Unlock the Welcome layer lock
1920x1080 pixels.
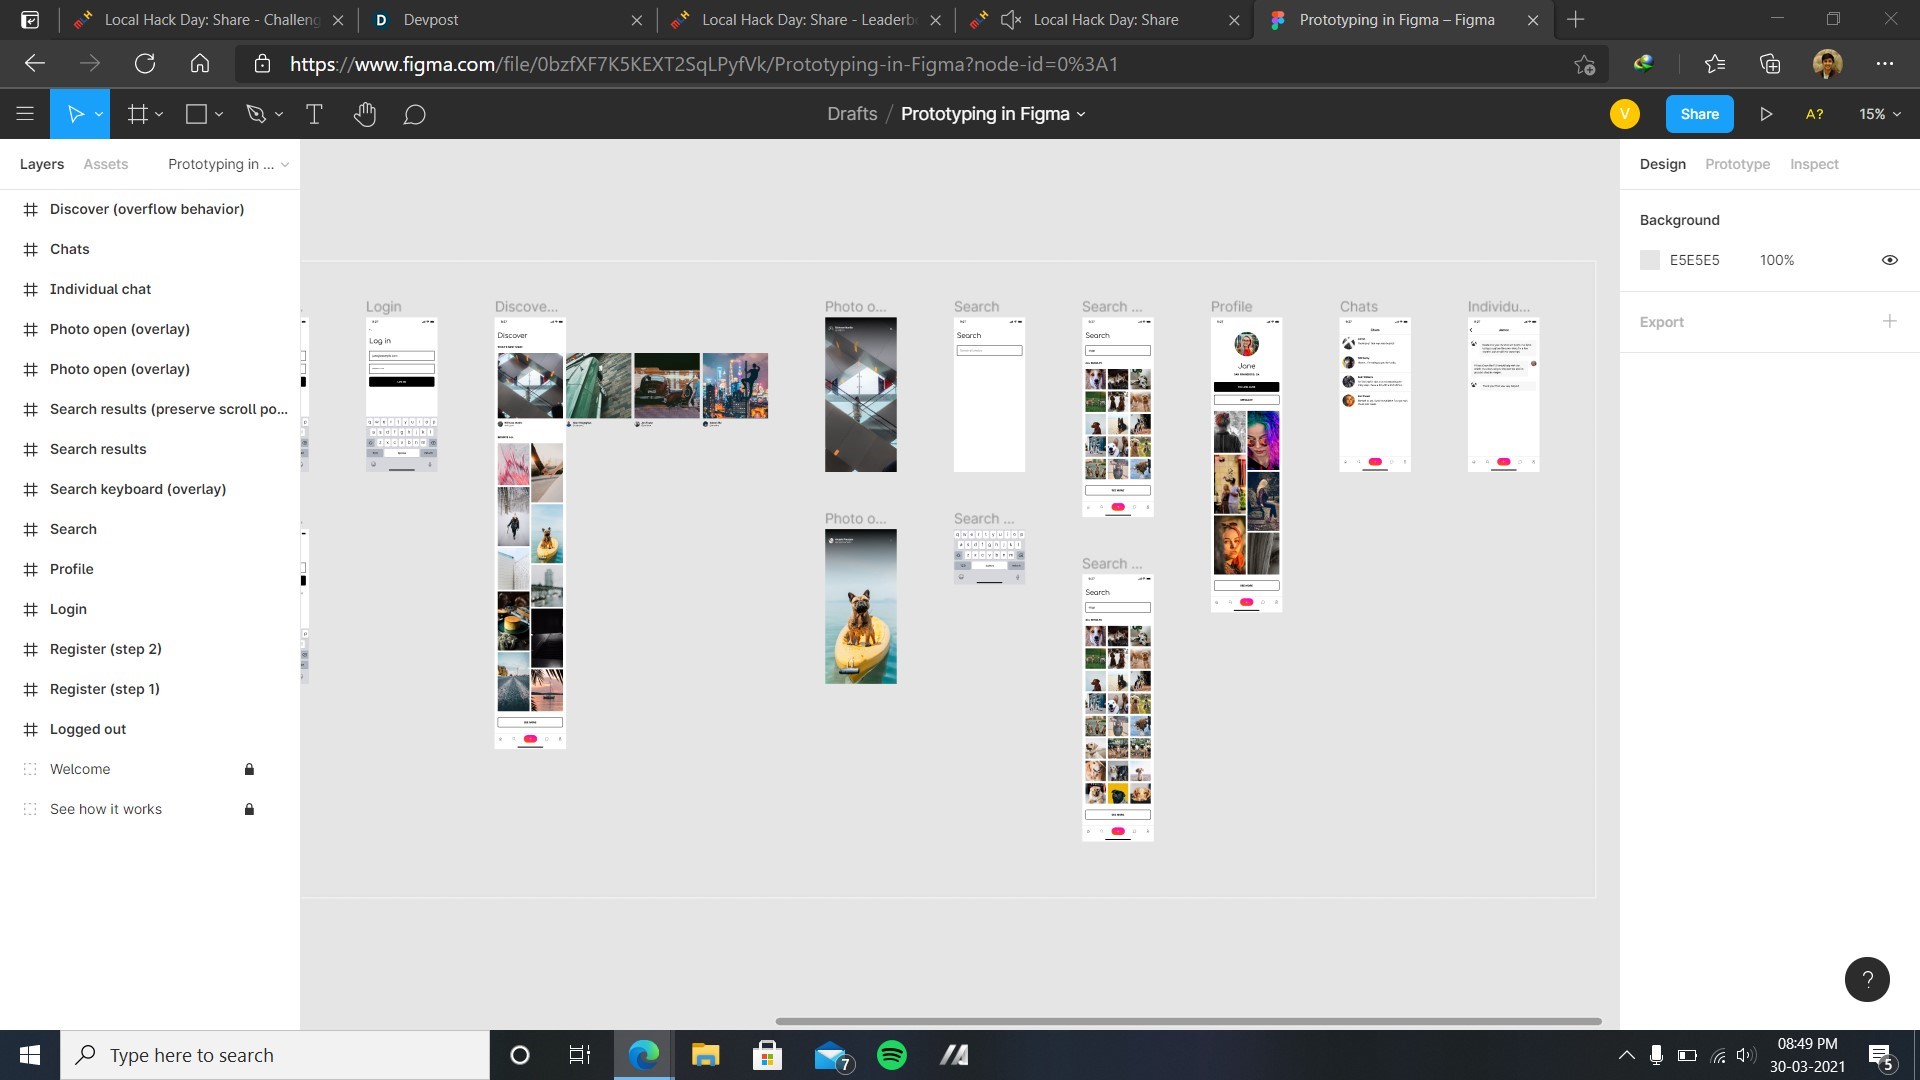click(x=249, y=769)
